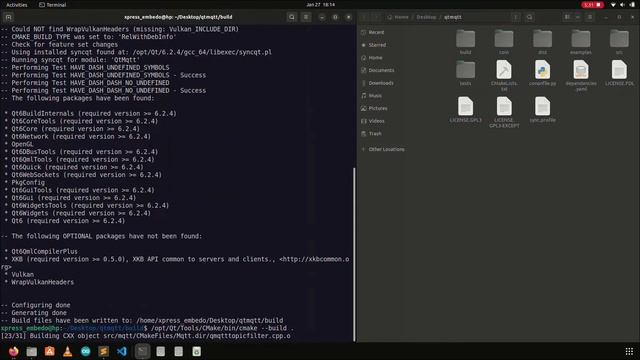Launch Sublime Text from the dock
The image size is (640, 360).
[x=103, y=351]
